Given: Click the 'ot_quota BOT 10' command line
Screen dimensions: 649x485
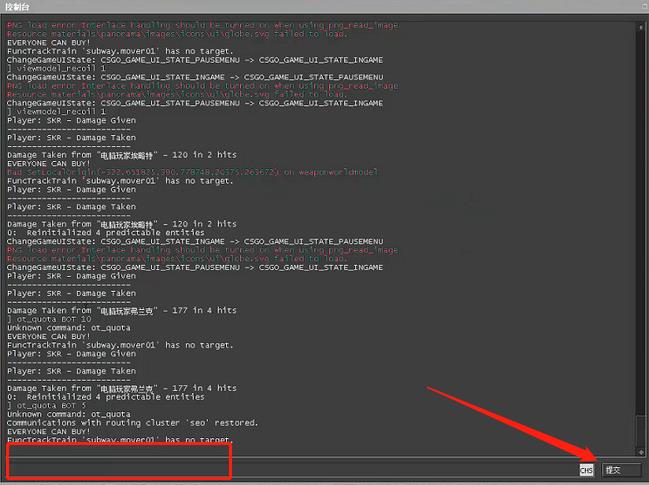Looking at the screenshot, I should click(51, 319).
